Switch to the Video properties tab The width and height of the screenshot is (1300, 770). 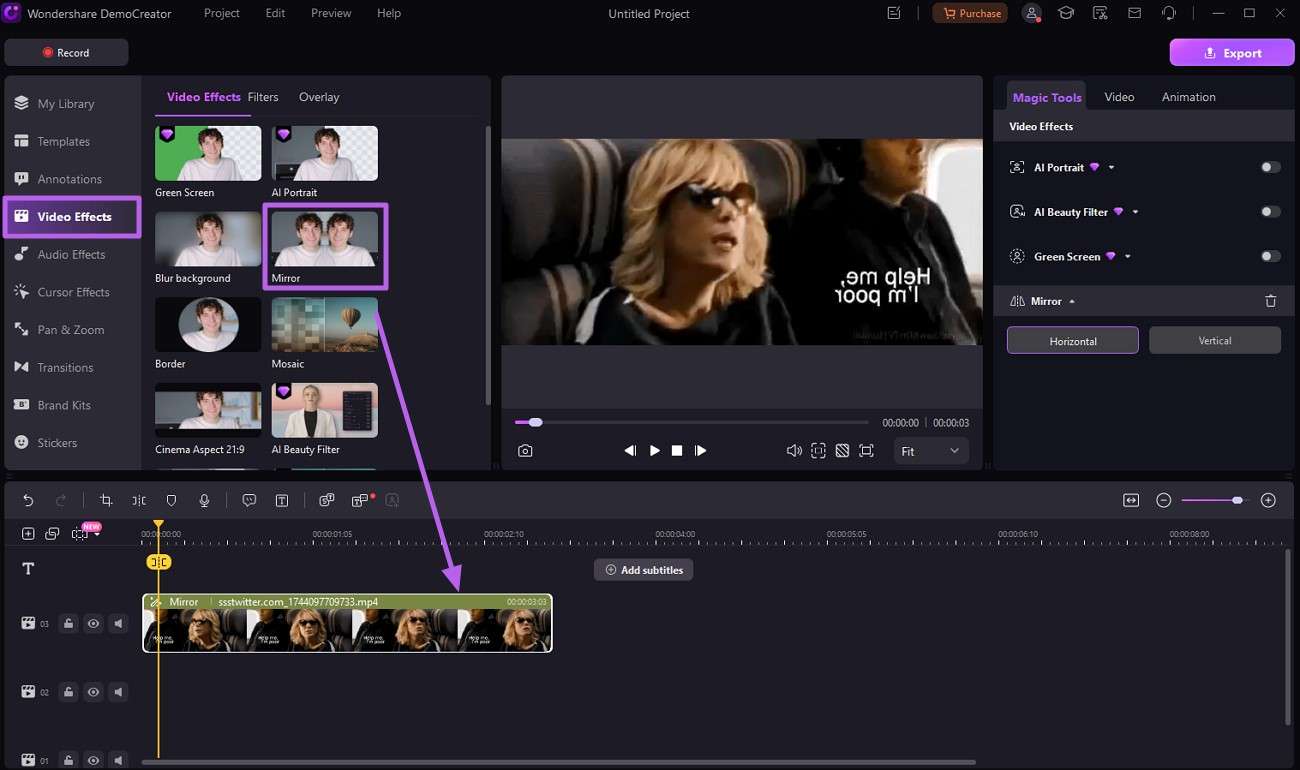(1119, 97)
